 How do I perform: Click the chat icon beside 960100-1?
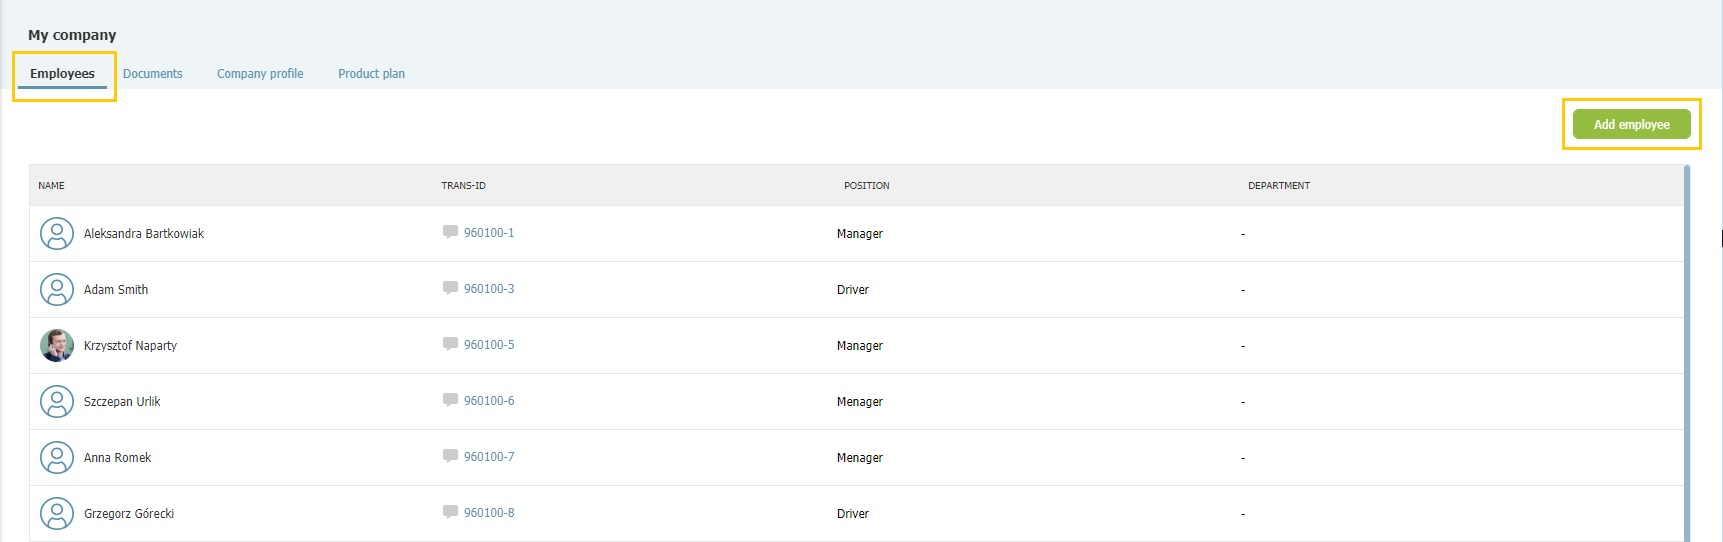(450, 232)
